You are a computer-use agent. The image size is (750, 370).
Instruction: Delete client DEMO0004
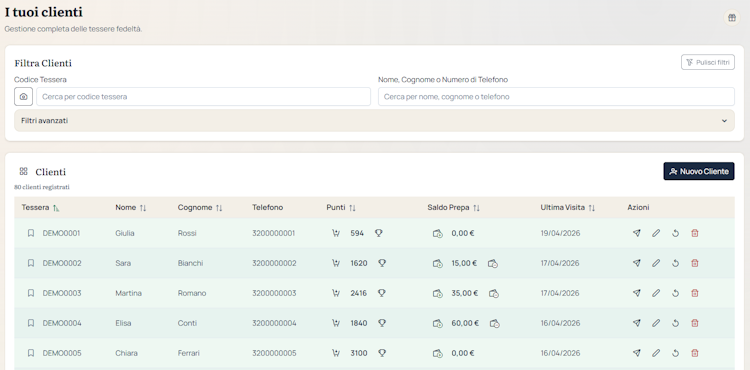pyautogui.click(x=695, y=323)
